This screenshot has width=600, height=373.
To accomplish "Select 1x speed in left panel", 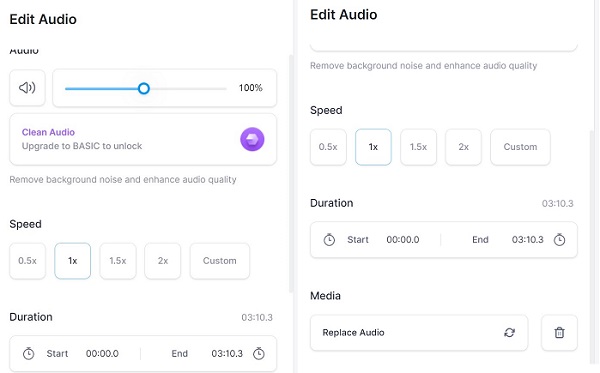I will (73, 261).
